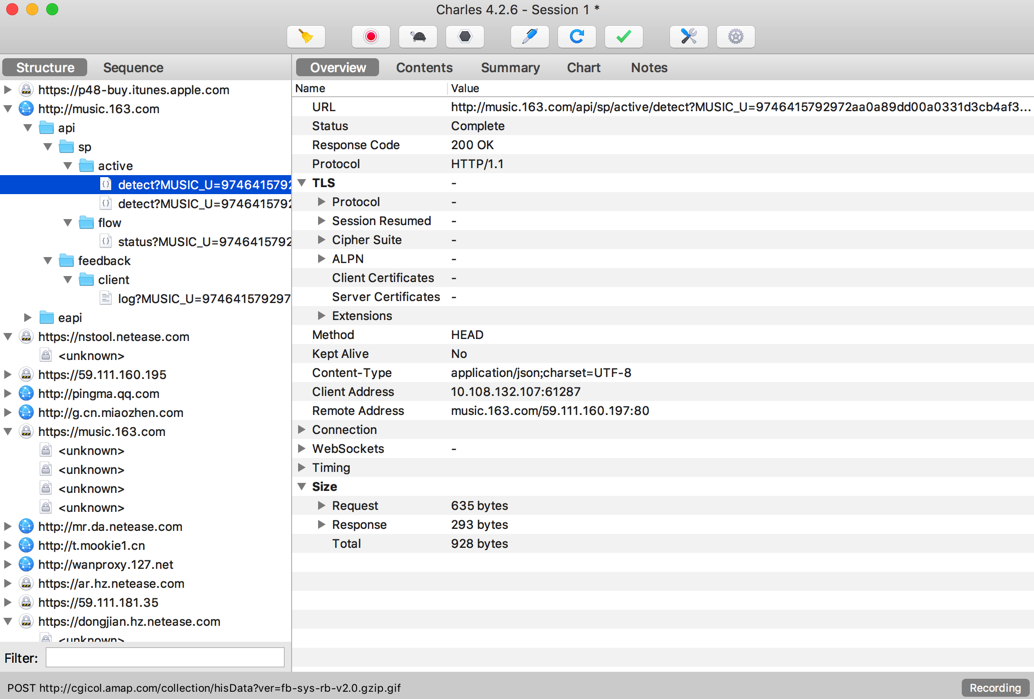Toggle recording with the red record button
This screenshot has width=1034, height=699.
coord(371,37)
